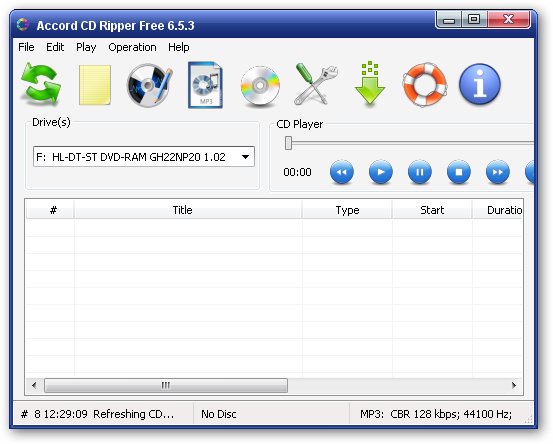The image size is (553, 444).
Task: Click the orange lifebuoy help icon
Action: coord(425,85)
